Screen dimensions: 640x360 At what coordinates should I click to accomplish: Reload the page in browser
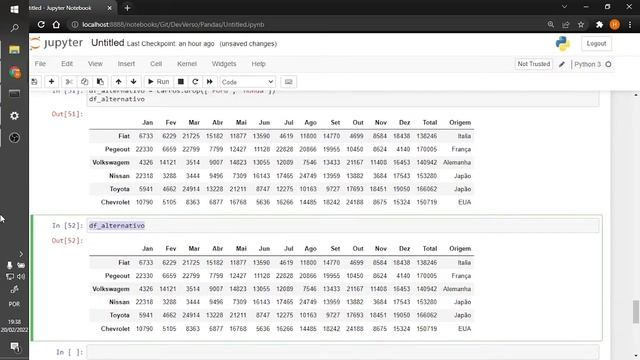(41, 24)
